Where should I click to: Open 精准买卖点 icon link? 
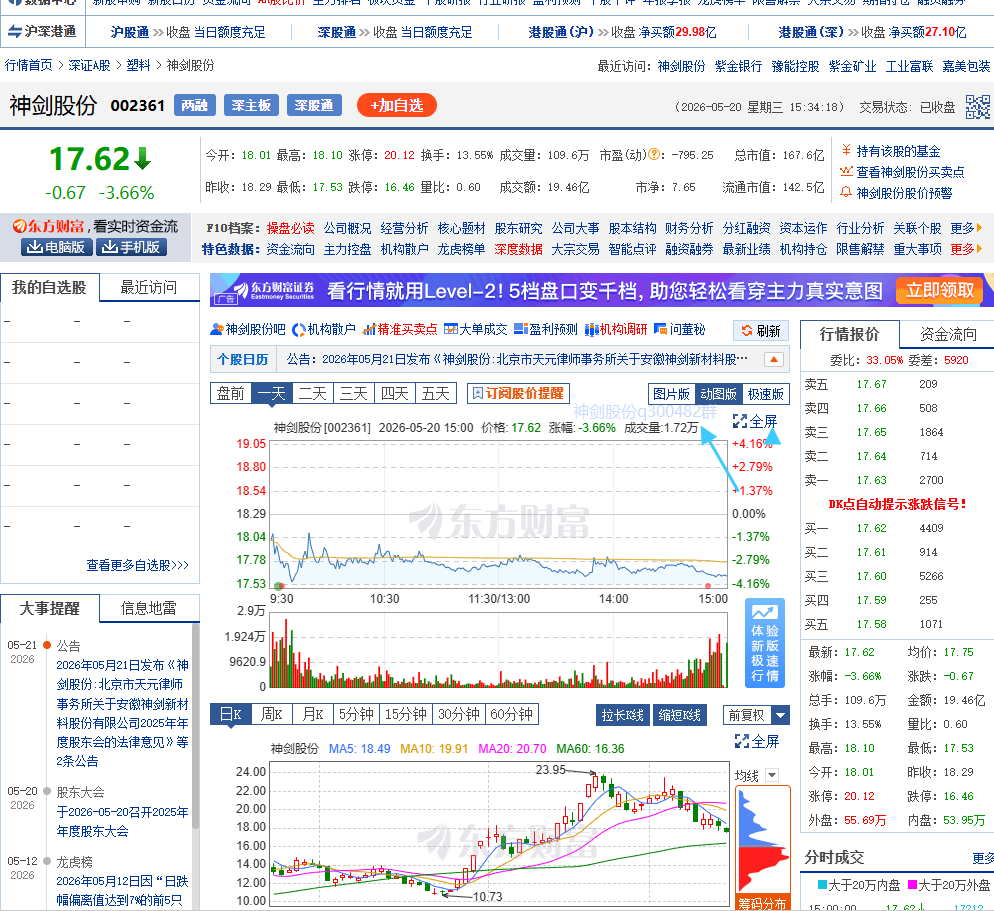[399, 329]
